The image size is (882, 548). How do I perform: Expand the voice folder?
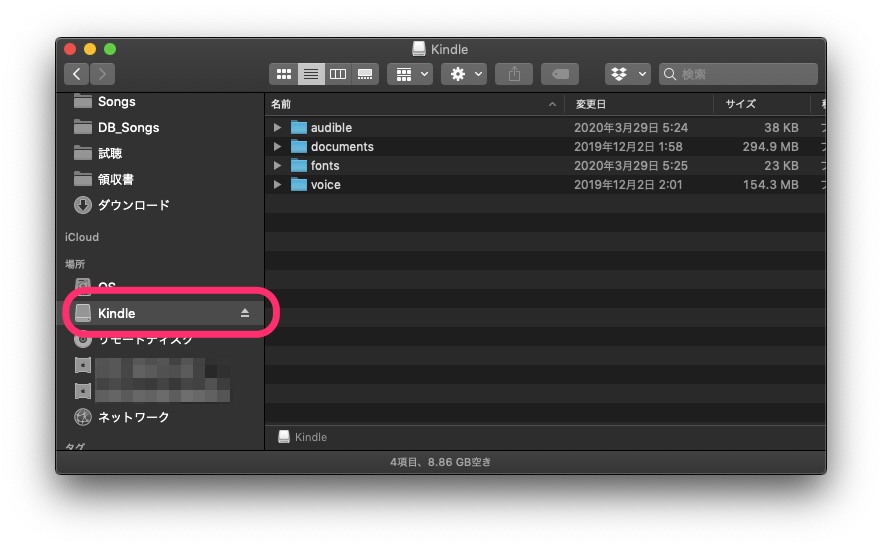tap(277, 185)
